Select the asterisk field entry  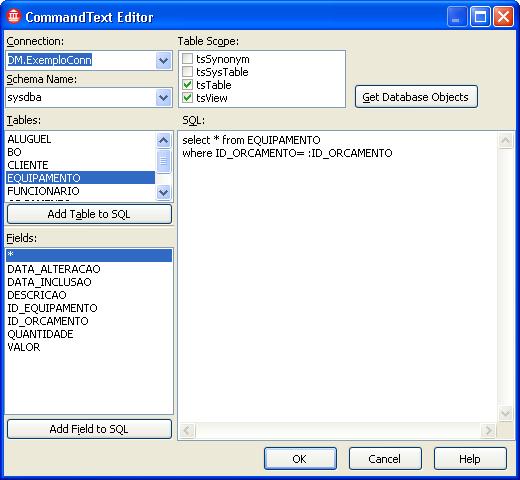(x=89, y=255)
